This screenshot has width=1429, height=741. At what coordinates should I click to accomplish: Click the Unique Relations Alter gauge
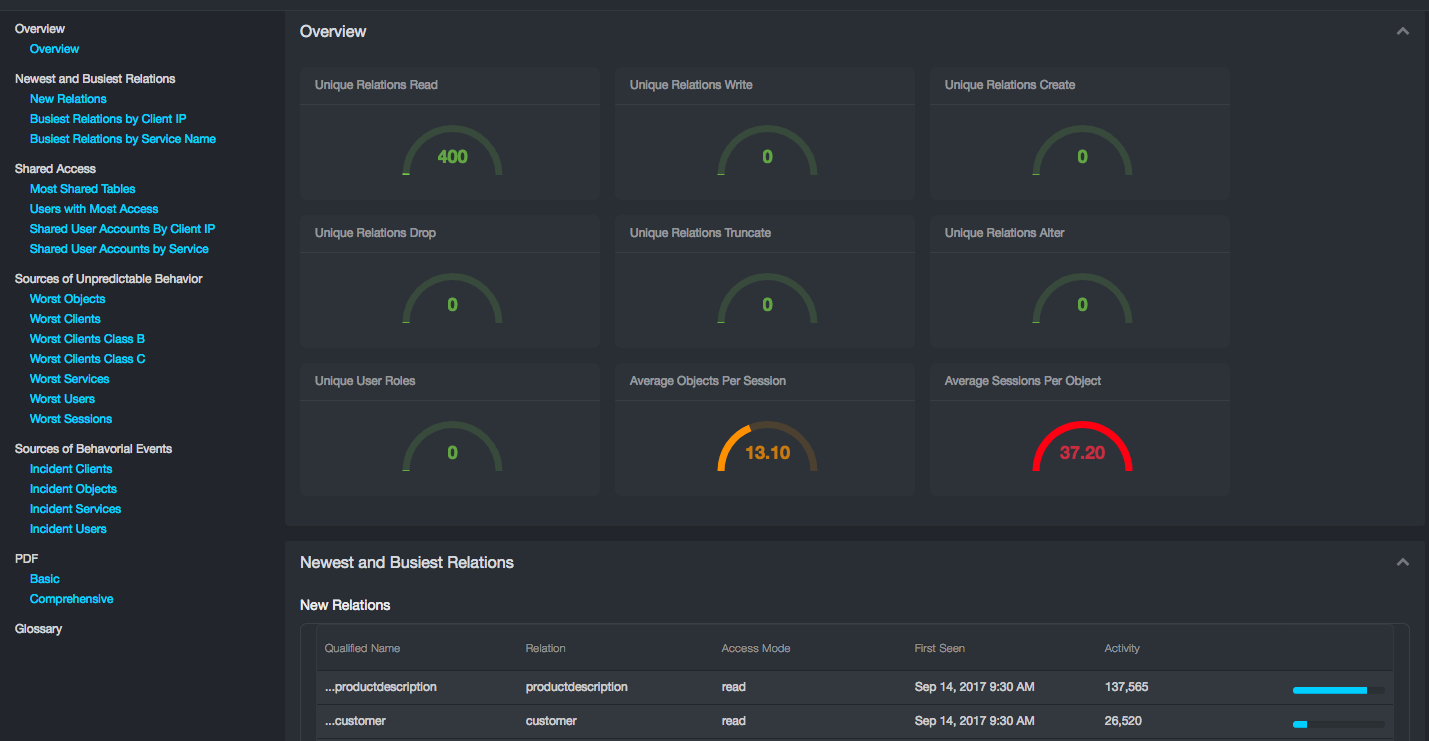(1082, 301)
